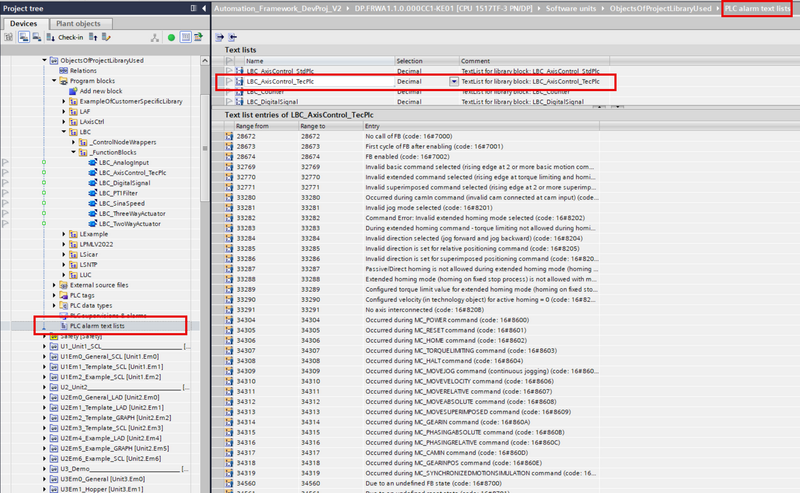This screenshot has height=493, width=800.
Task: Click the Check-in toolbar button
Action: click(65, 37)
